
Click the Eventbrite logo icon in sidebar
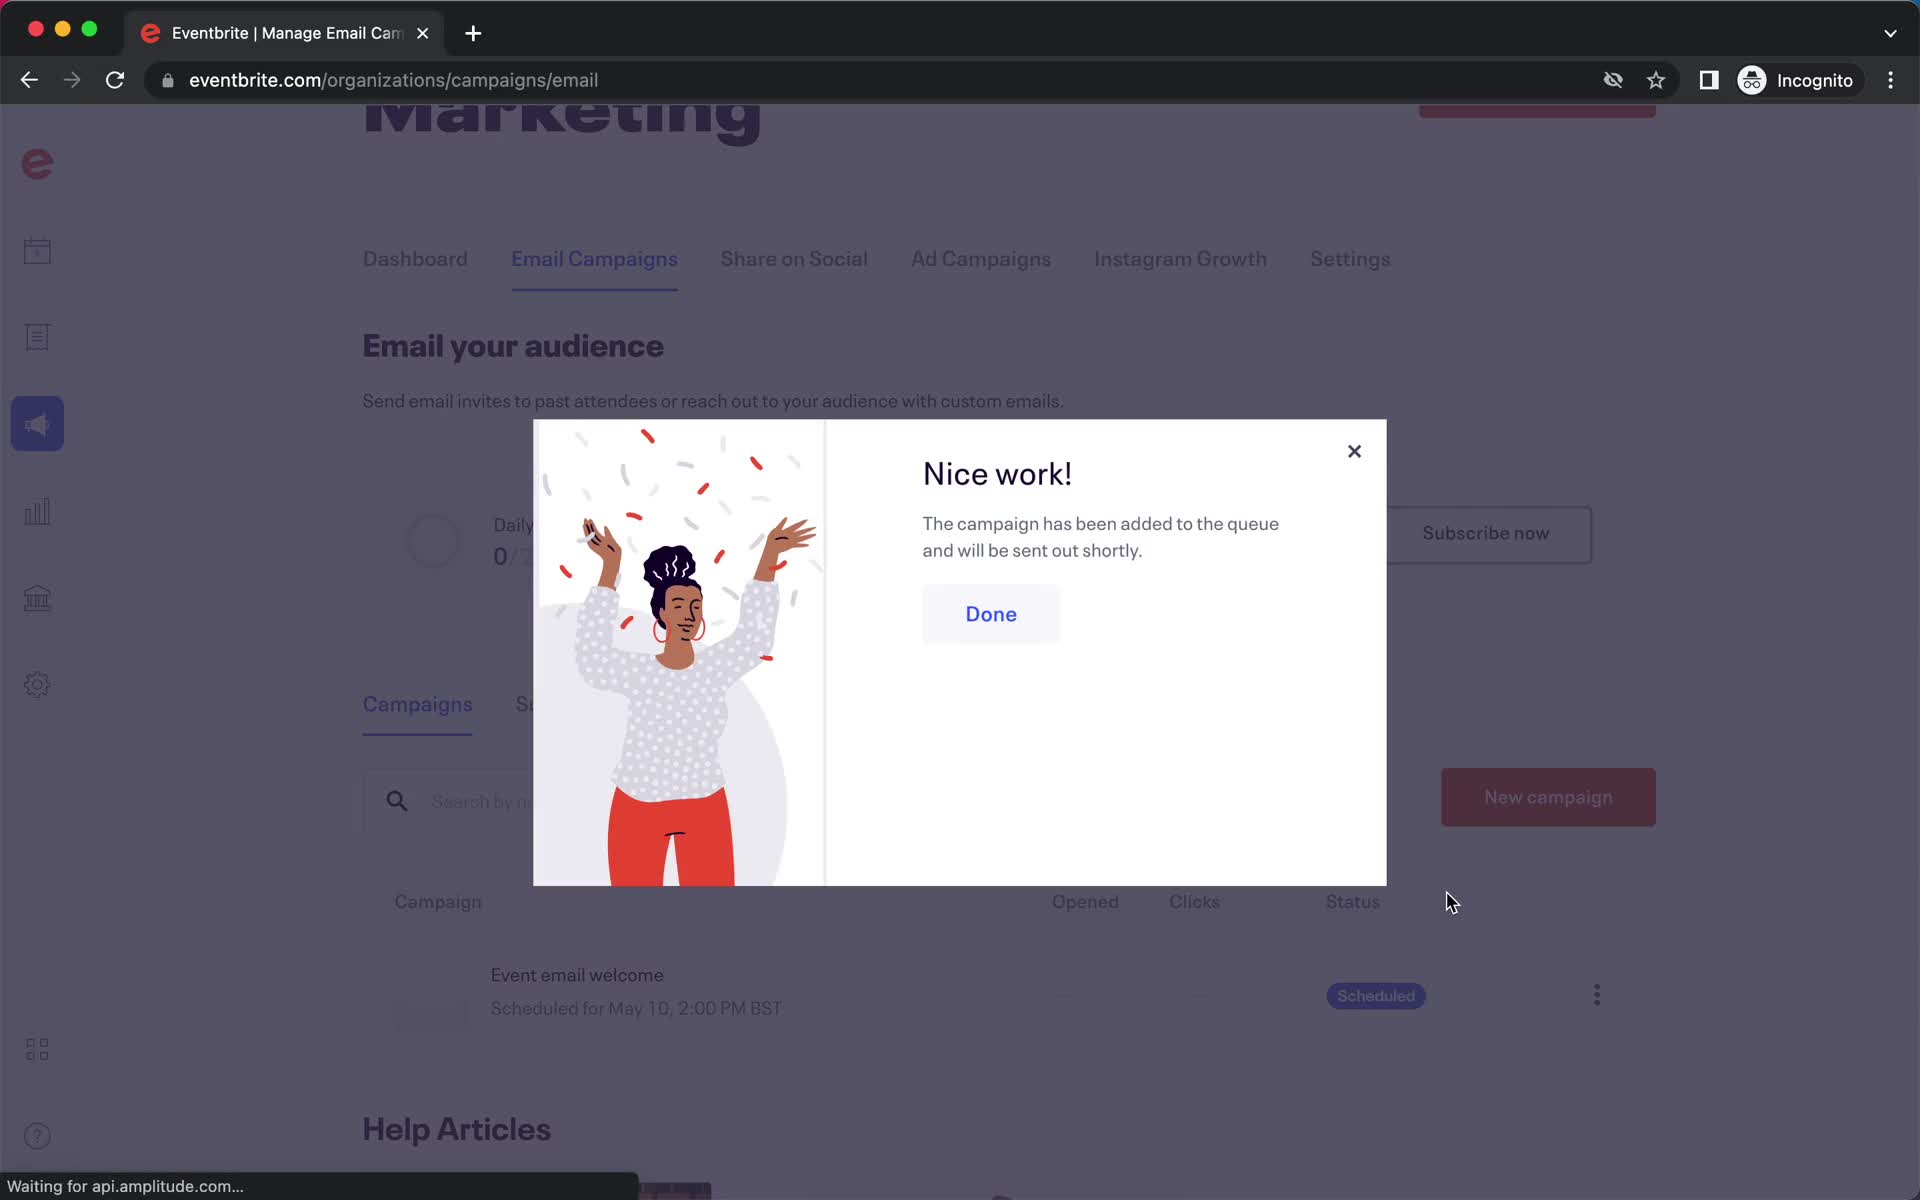point(37,163)
